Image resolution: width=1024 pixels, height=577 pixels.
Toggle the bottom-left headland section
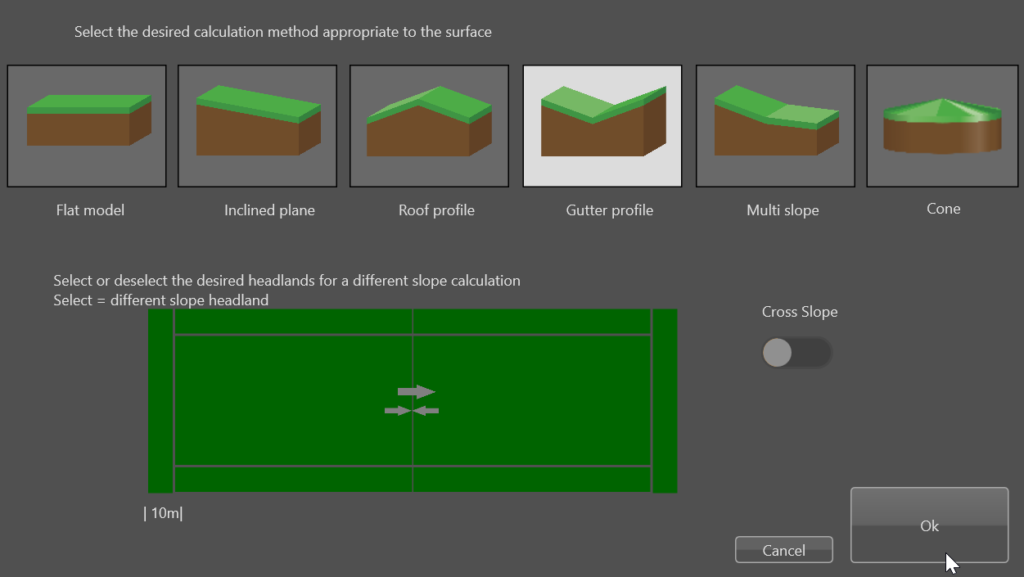(x=293, y=479)
